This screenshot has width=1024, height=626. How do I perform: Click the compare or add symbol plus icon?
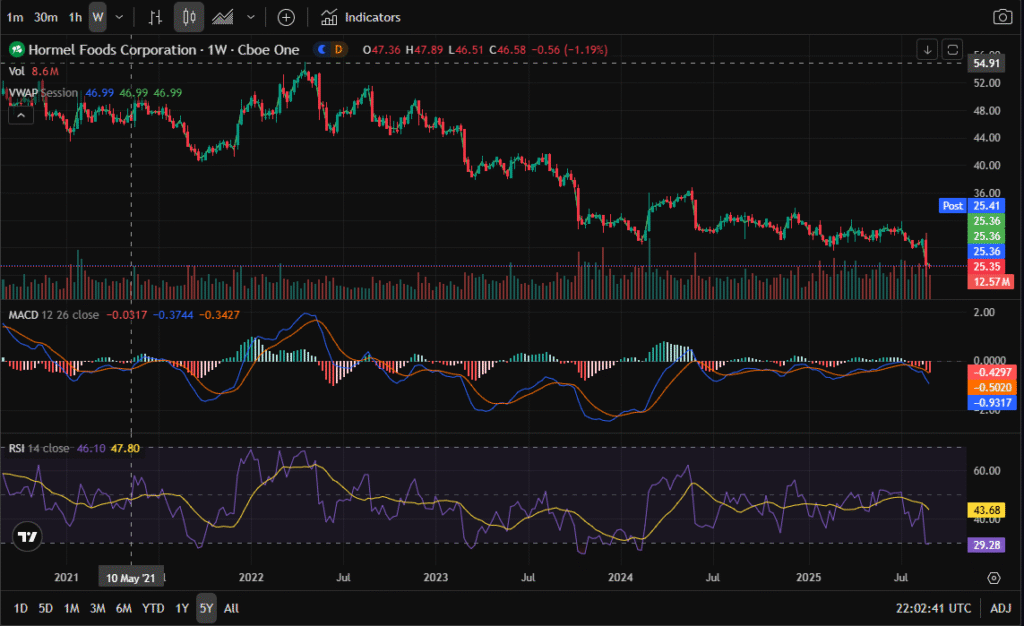[x=286, y=17]
